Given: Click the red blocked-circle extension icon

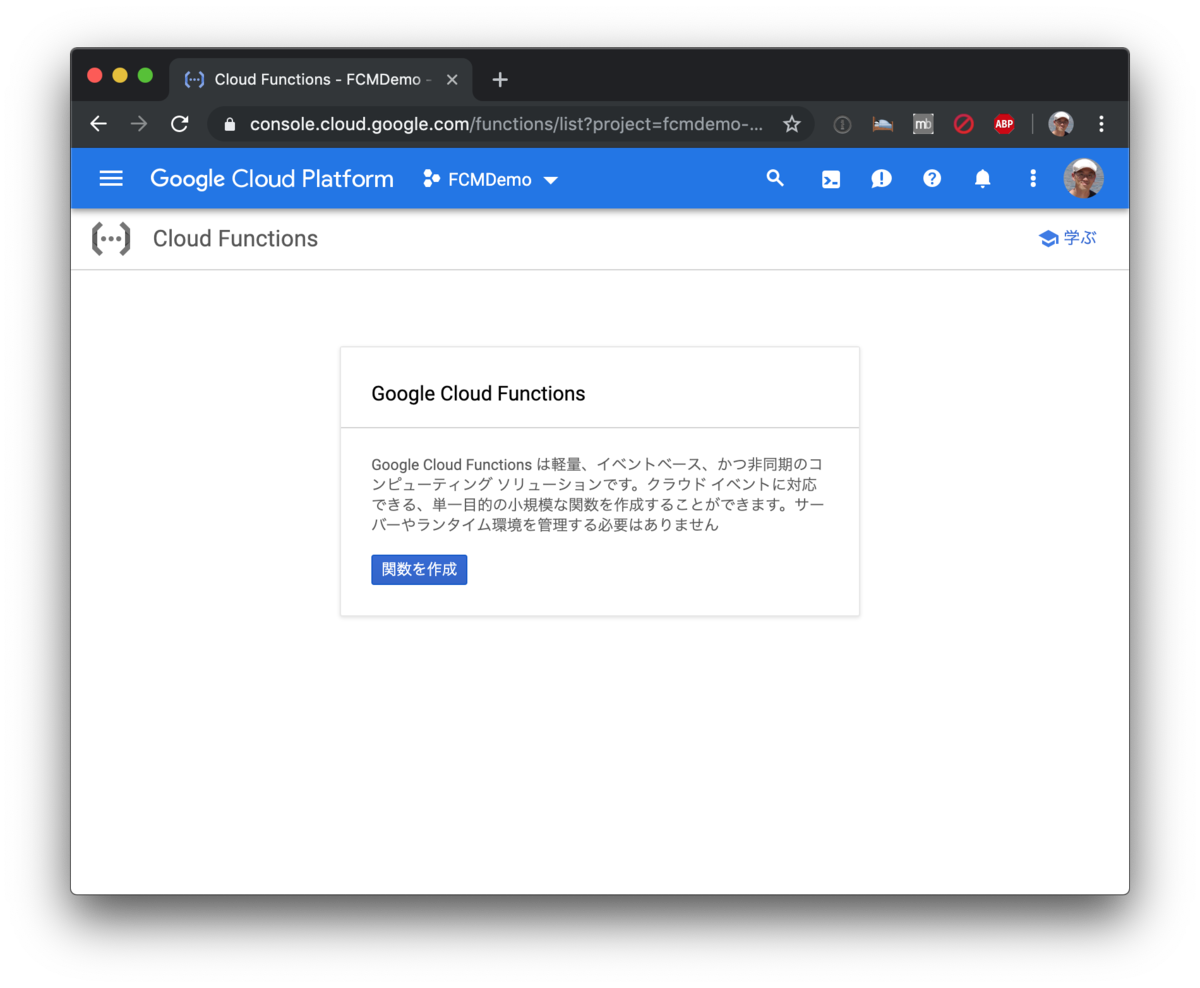Looking at the screenshot, I should point(963,124).
